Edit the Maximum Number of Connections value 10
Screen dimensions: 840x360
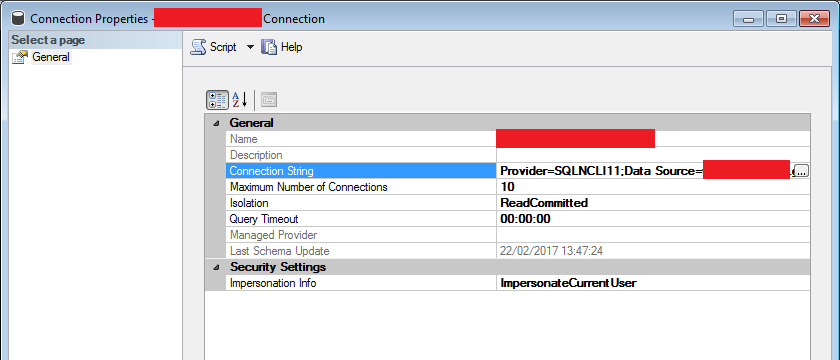point(507,187)
